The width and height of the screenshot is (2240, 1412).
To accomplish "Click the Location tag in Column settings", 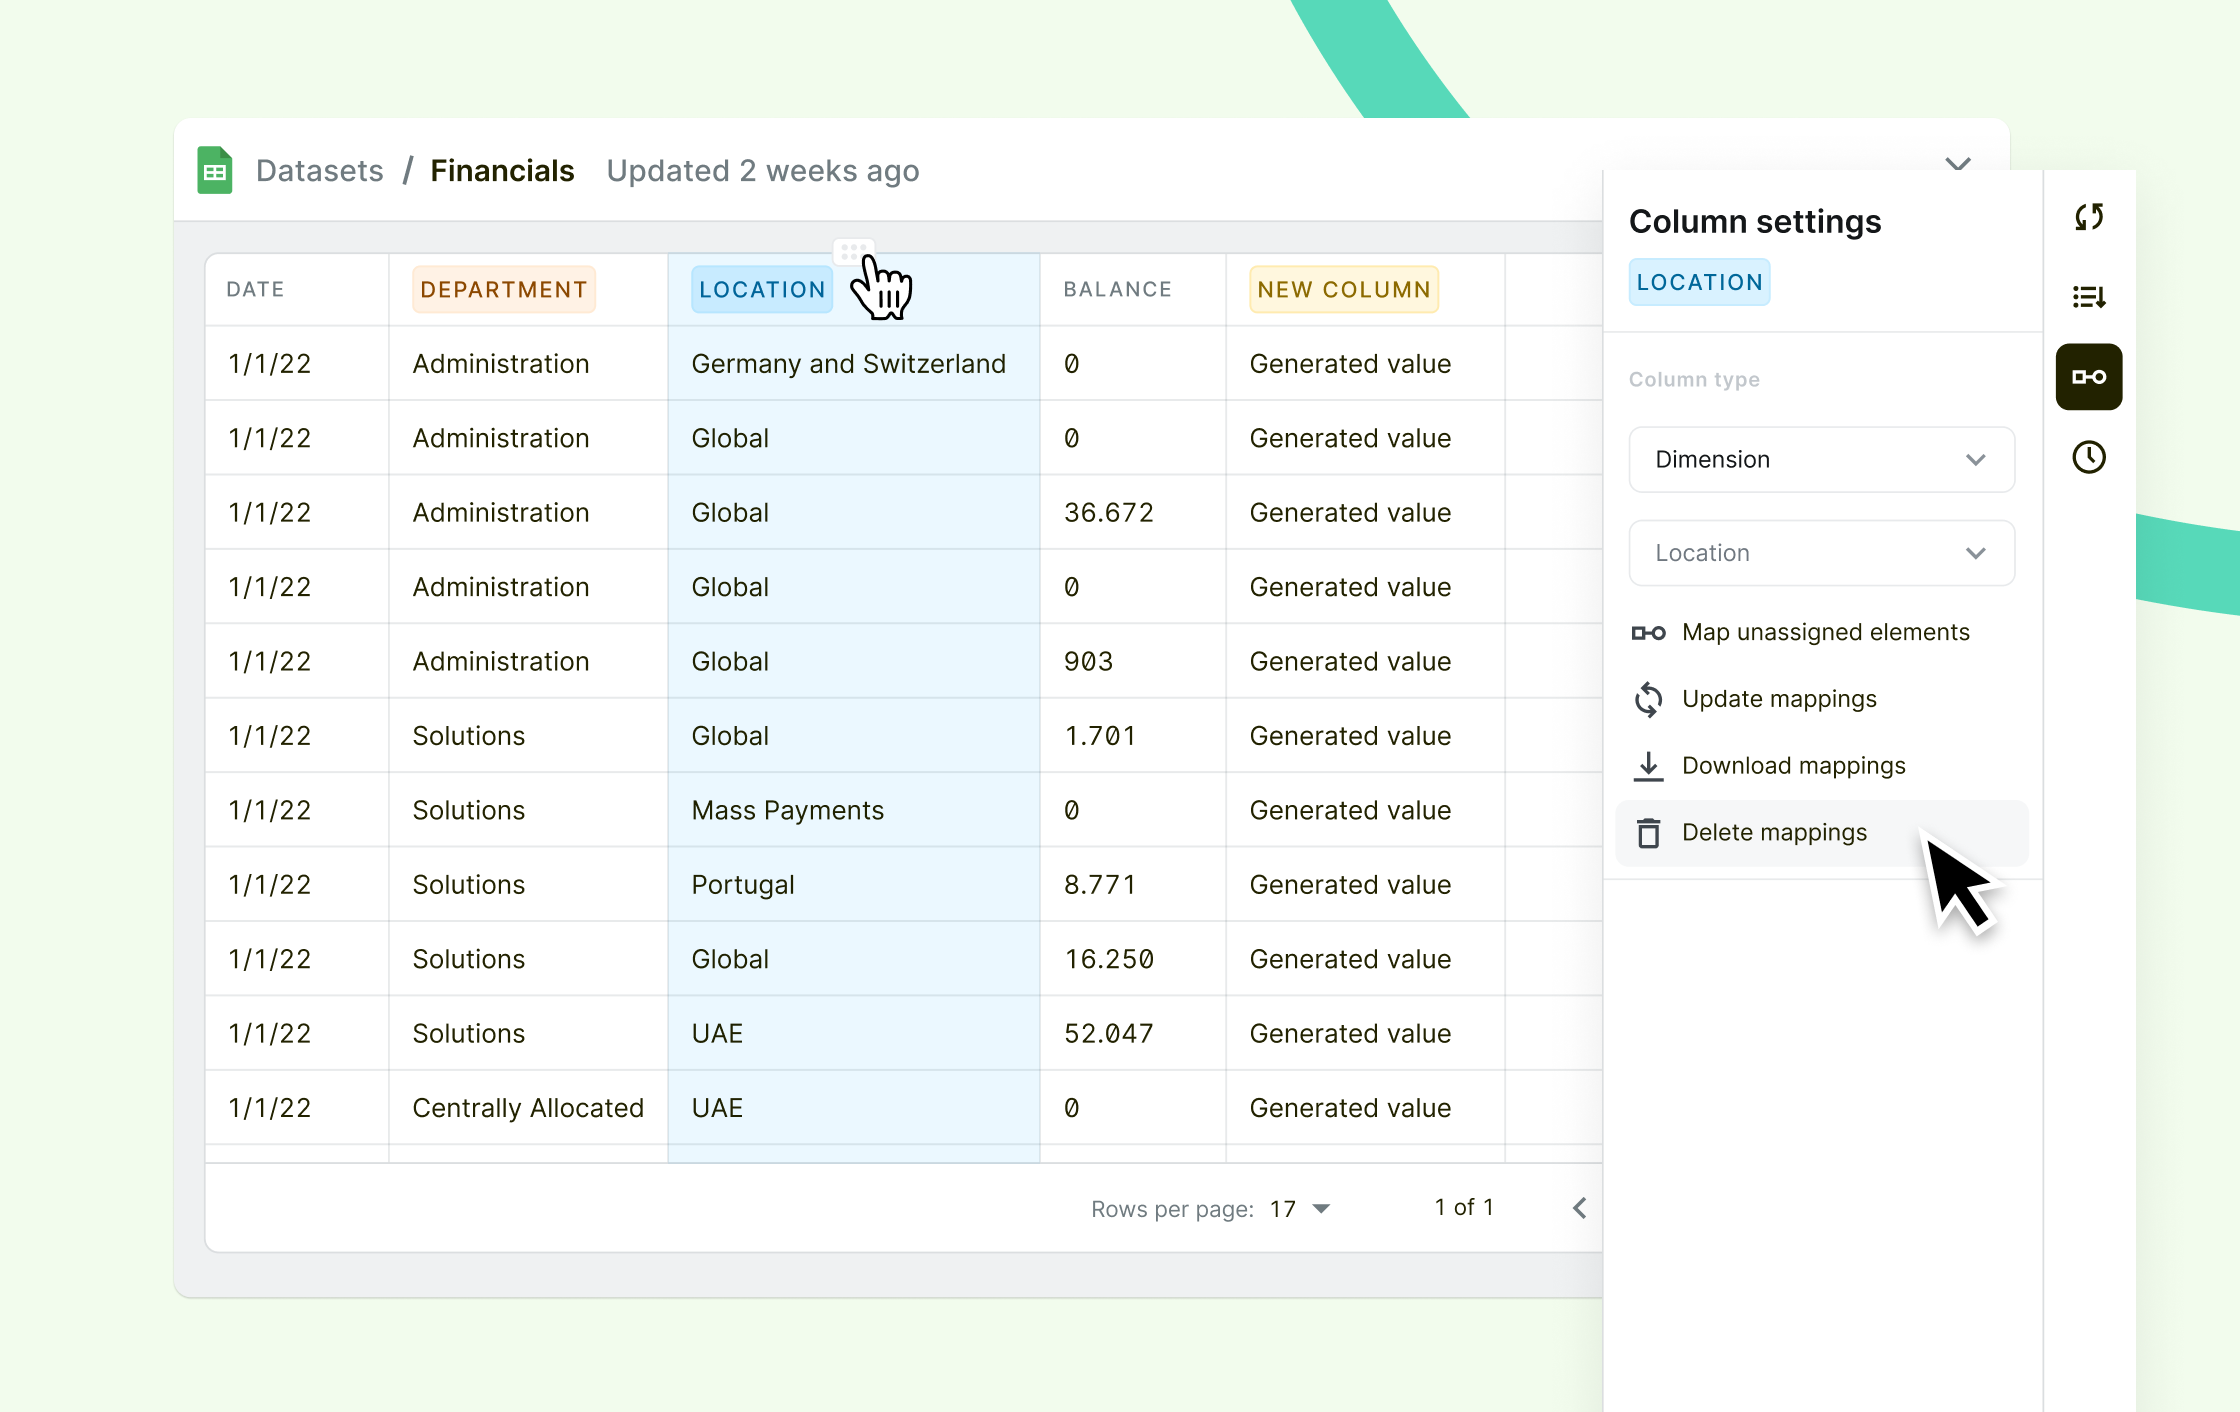I will click(1698, 283).
